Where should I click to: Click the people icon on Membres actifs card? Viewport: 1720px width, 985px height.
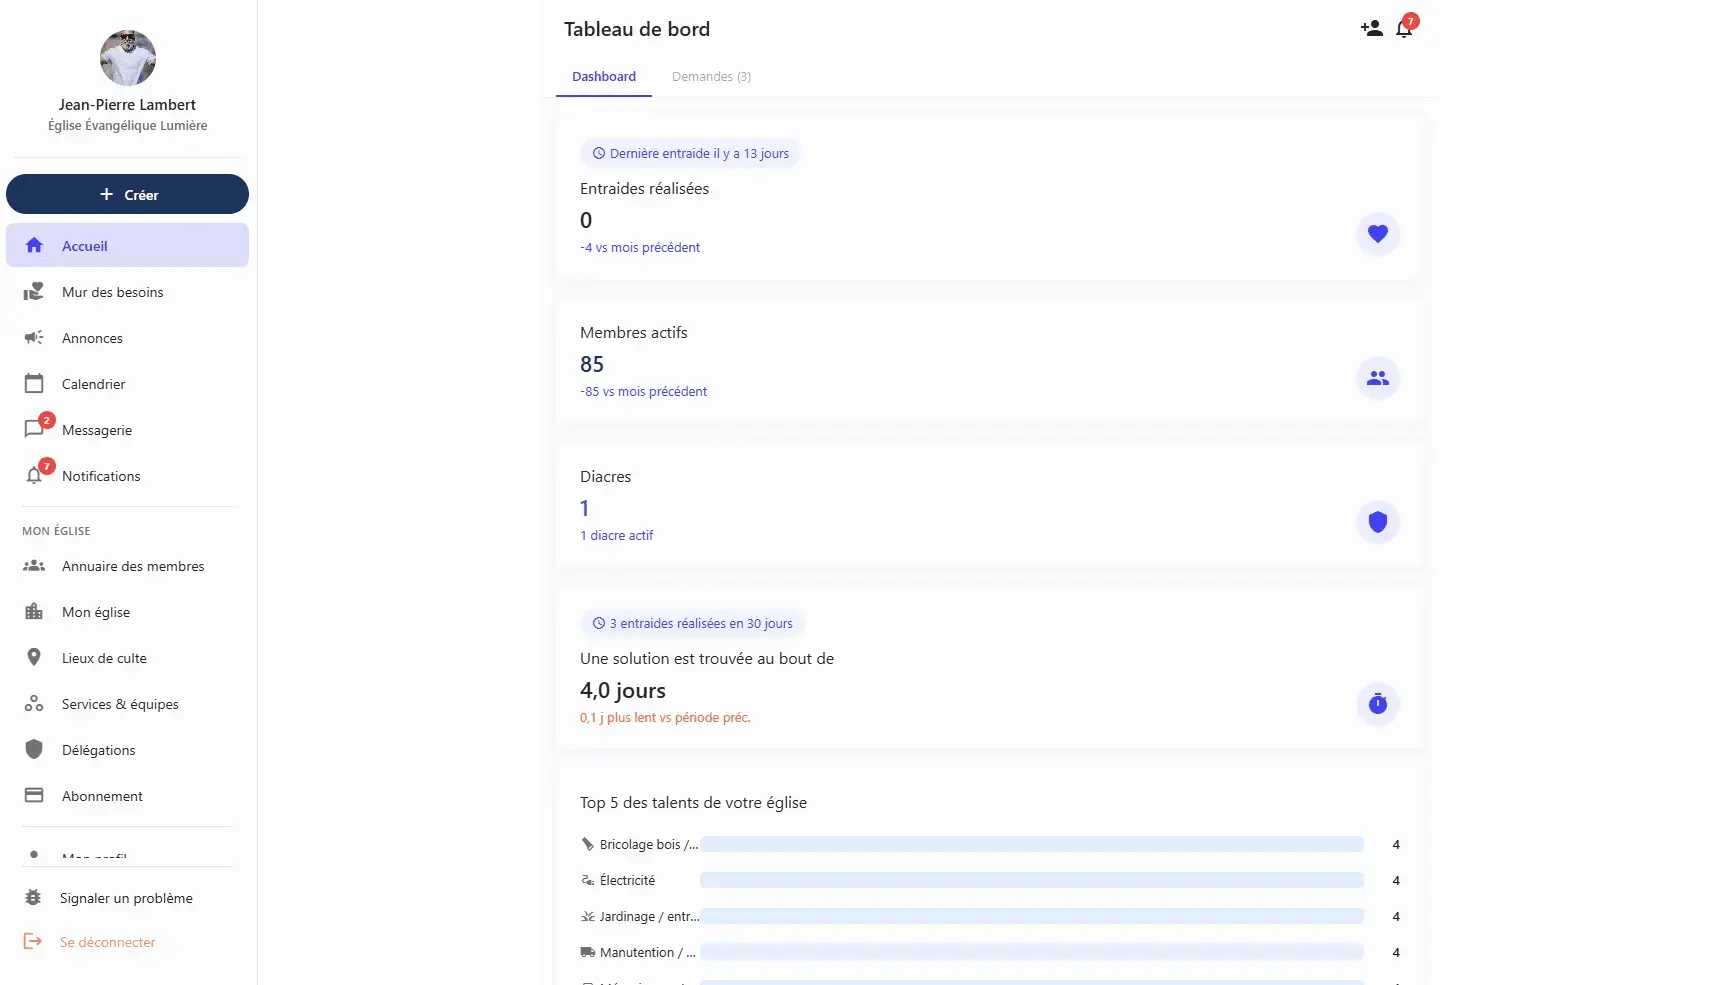point(1378,378)
